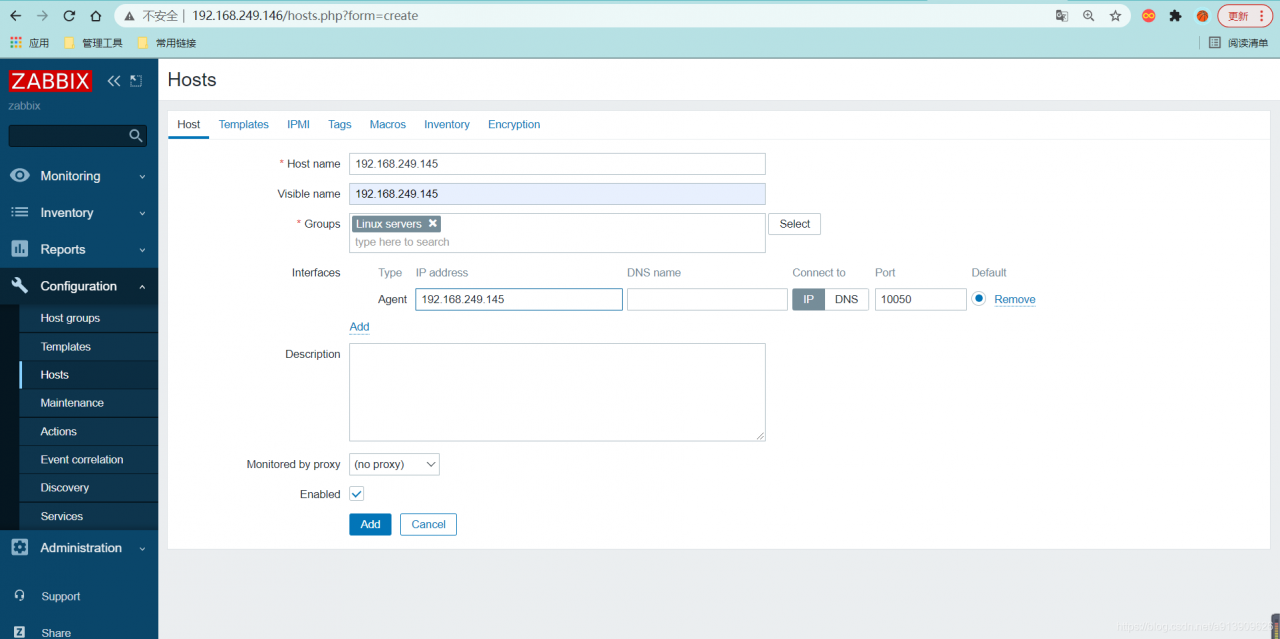The height and width of the screenshot is (639, 1280).
Task: Open the 管理工具 bookmark folder
Action: (x=92, y=43)
